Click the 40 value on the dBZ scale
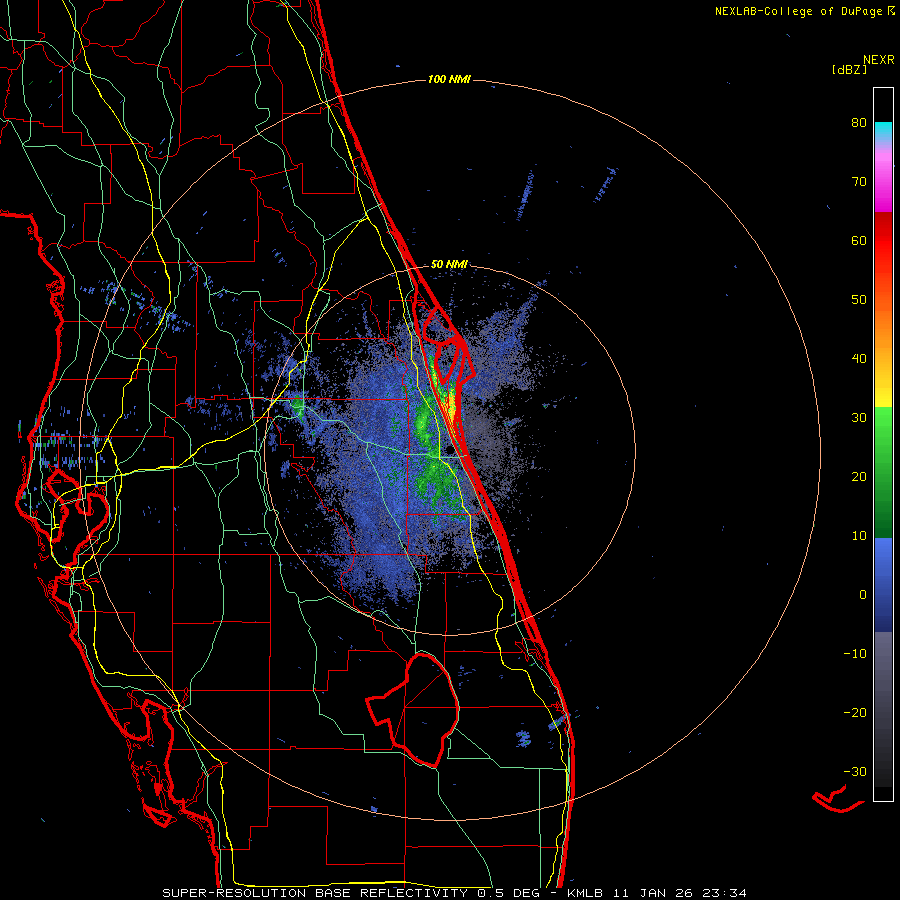This screenshot has height=900, width=900. tap(859, 359)
